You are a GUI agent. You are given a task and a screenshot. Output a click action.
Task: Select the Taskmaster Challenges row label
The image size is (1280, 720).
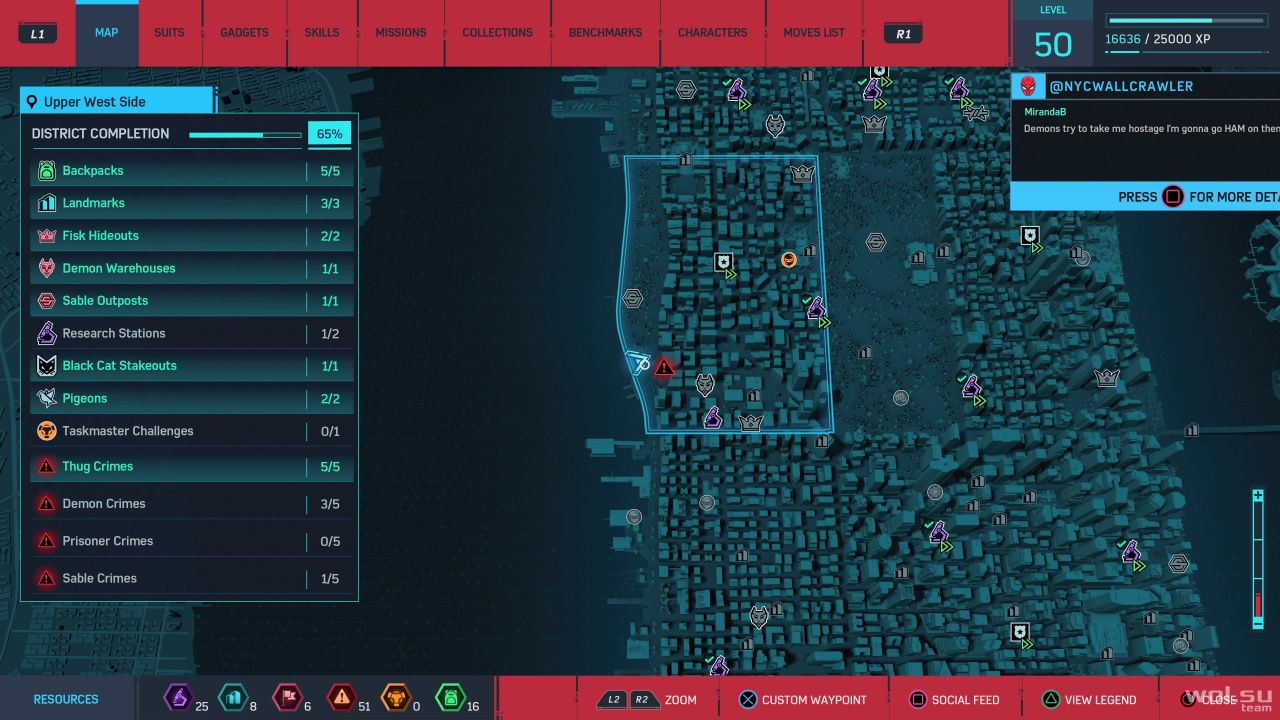pos(128,431)
